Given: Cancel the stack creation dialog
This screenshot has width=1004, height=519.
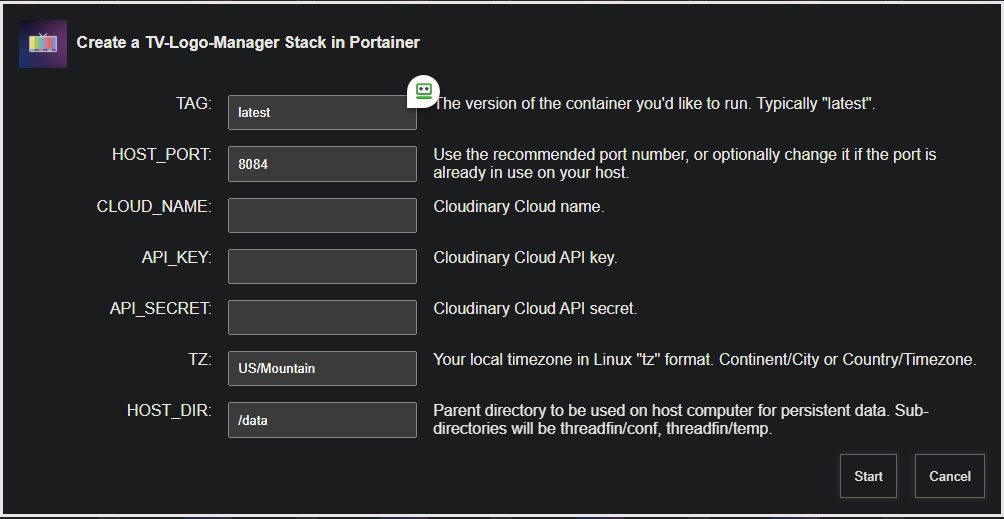Looking at the screenshot, I should (949, 476).
